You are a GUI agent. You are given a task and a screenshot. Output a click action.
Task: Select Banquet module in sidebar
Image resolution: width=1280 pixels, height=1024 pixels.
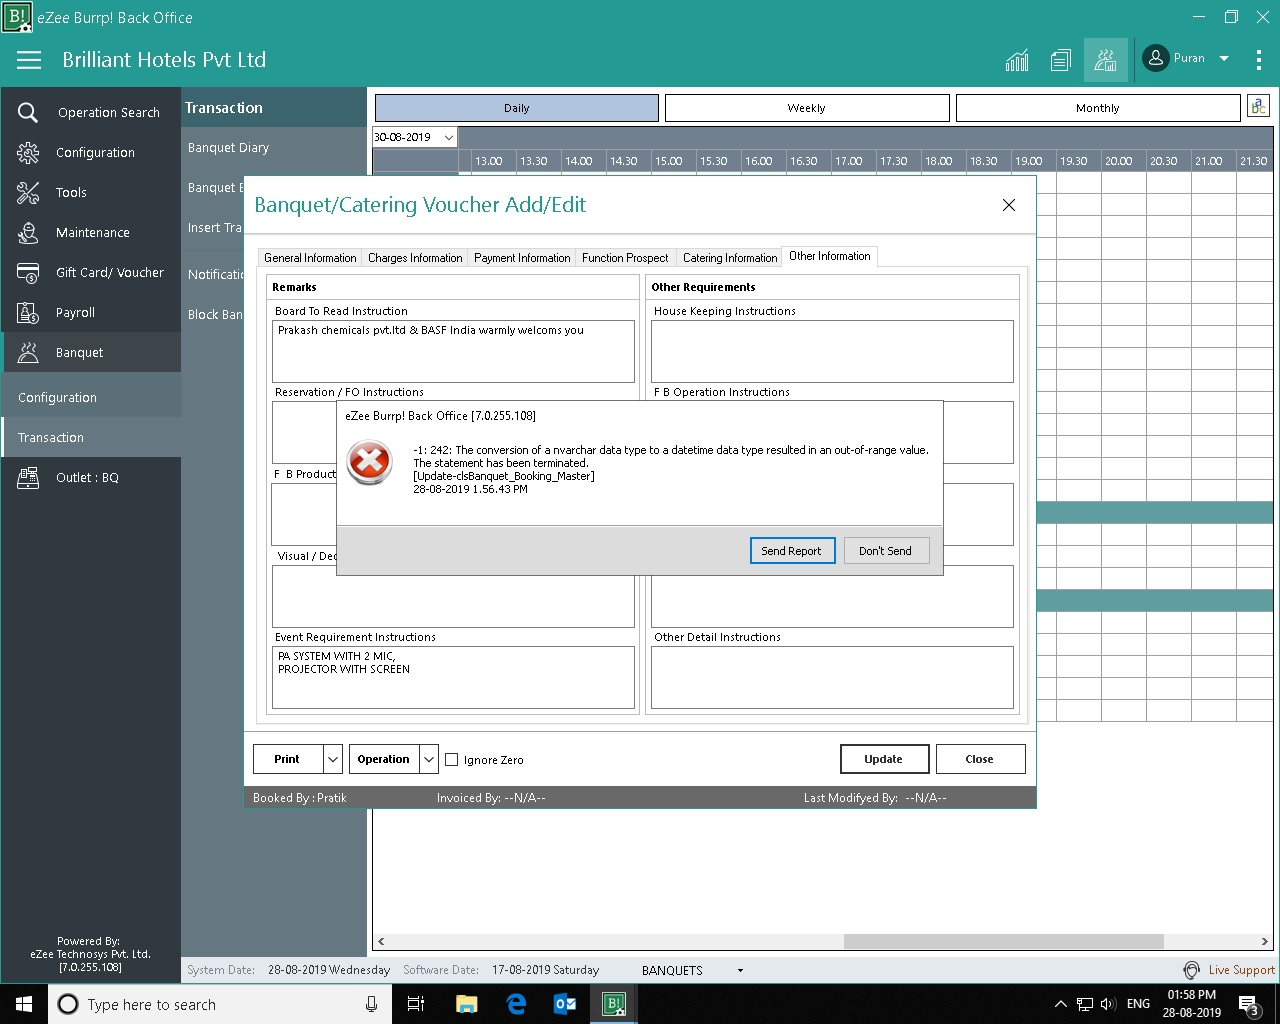91,352
